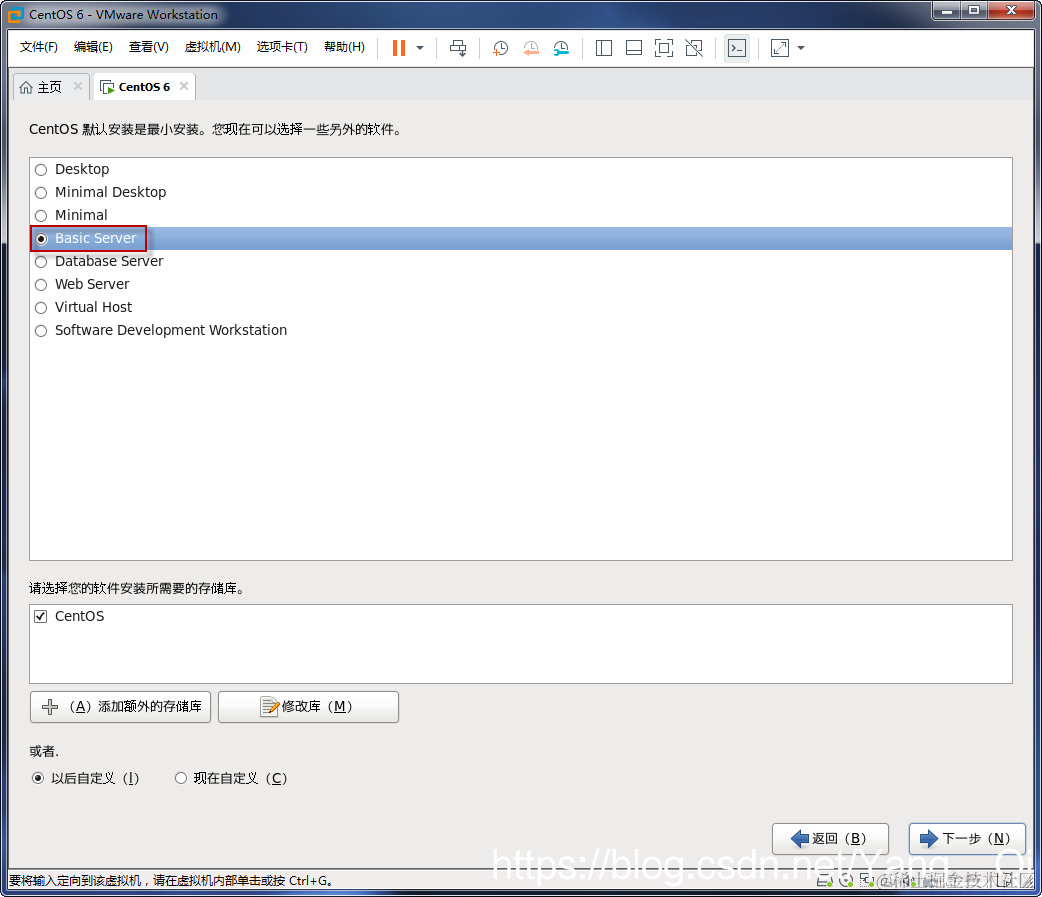This screenshot has height=897, width=1042.
Task: Select the Minimal install radio button
Action: tap(41, 216)
